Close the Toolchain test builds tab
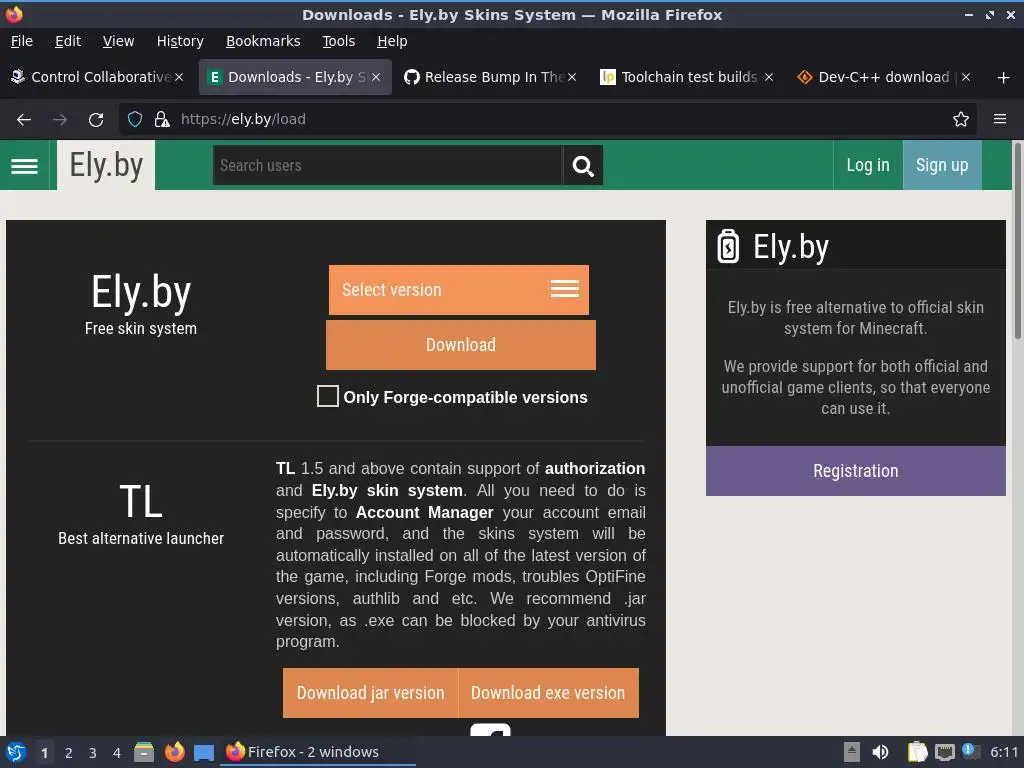This screenshot has width=1024, height=768. click(769, 77)
